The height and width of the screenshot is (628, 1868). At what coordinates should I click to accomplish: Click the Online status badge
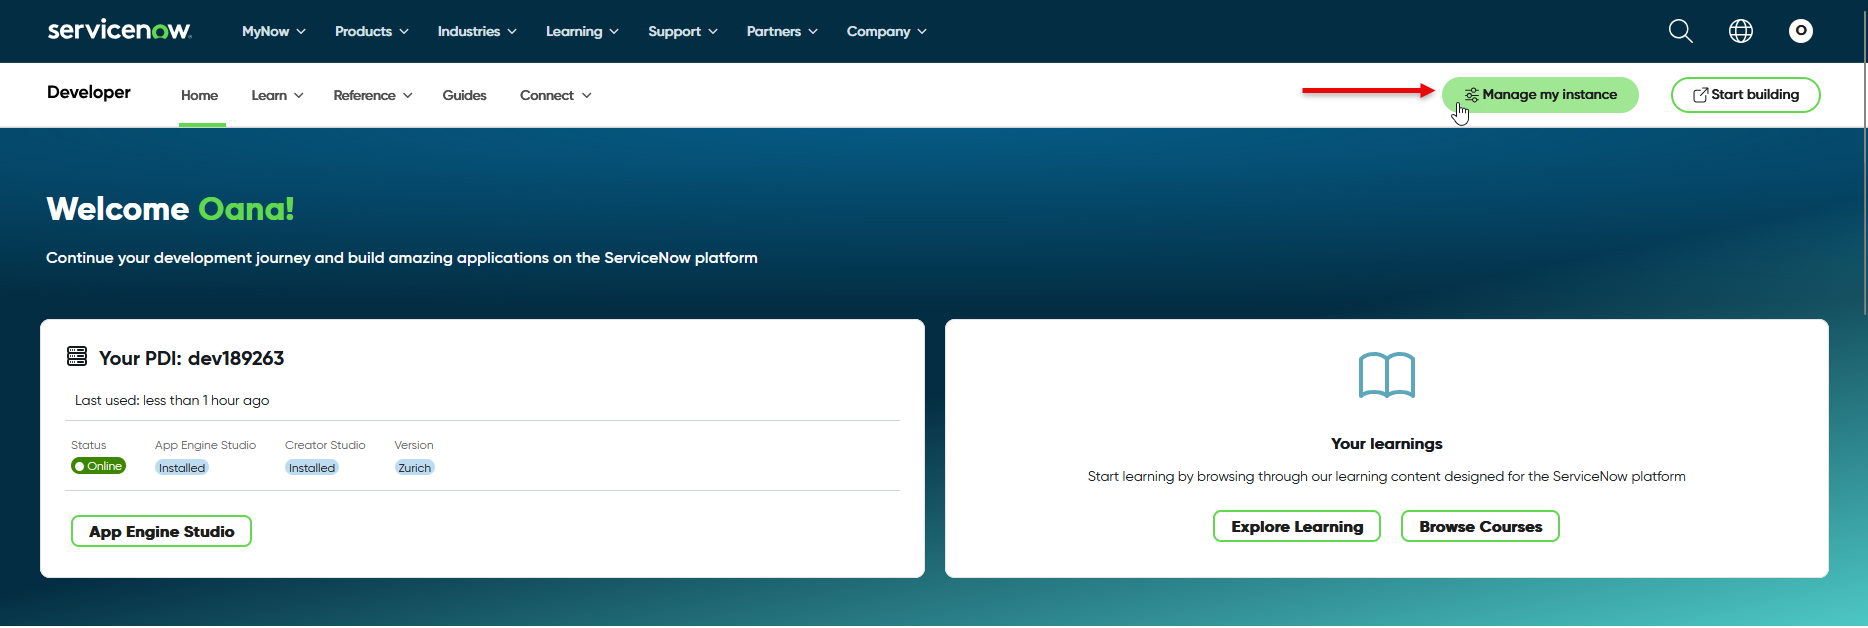click(x=98, y=466)
